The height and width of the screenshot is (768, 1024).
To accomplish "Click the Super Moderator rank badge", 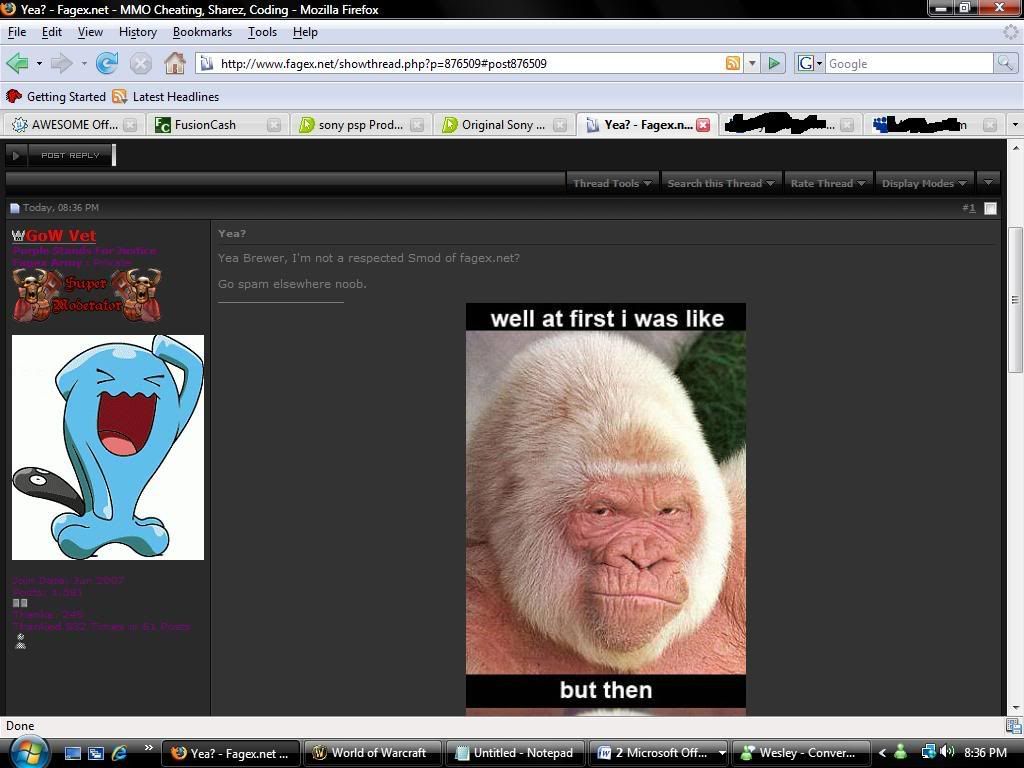I will [88, 294].
